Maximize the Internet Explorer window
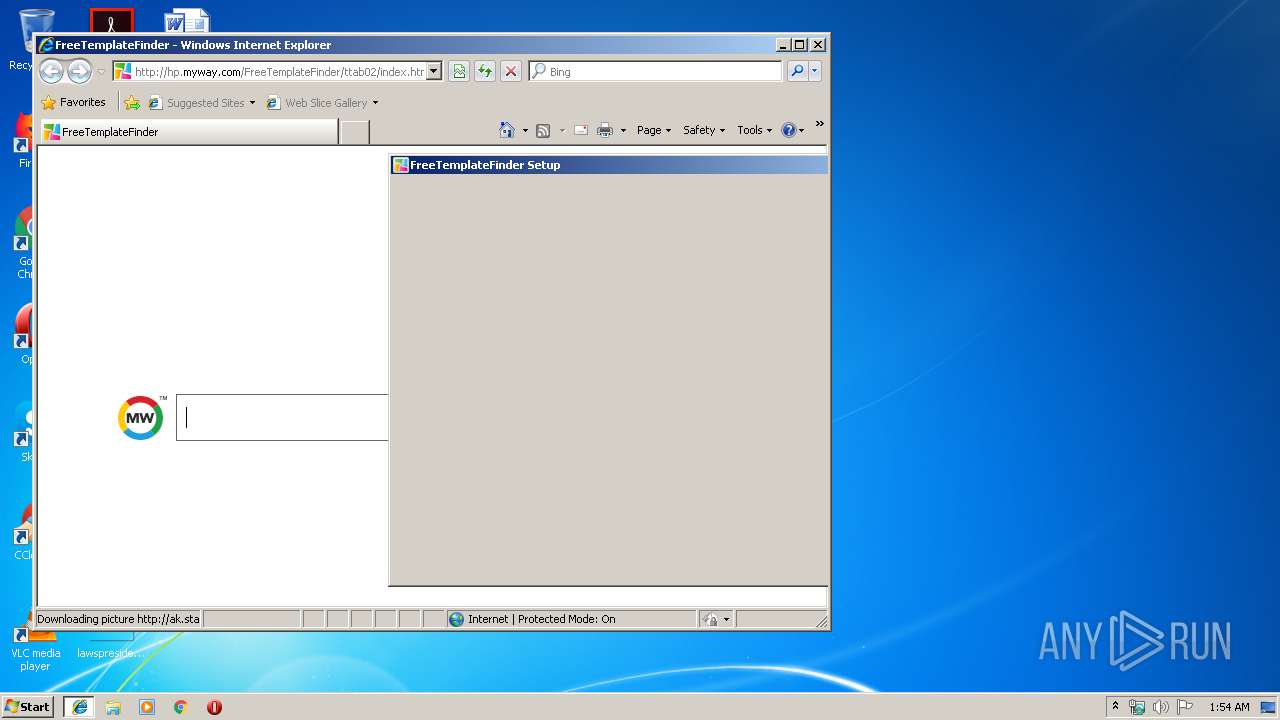Screen dimensions: 1280x720 [800, 44]
